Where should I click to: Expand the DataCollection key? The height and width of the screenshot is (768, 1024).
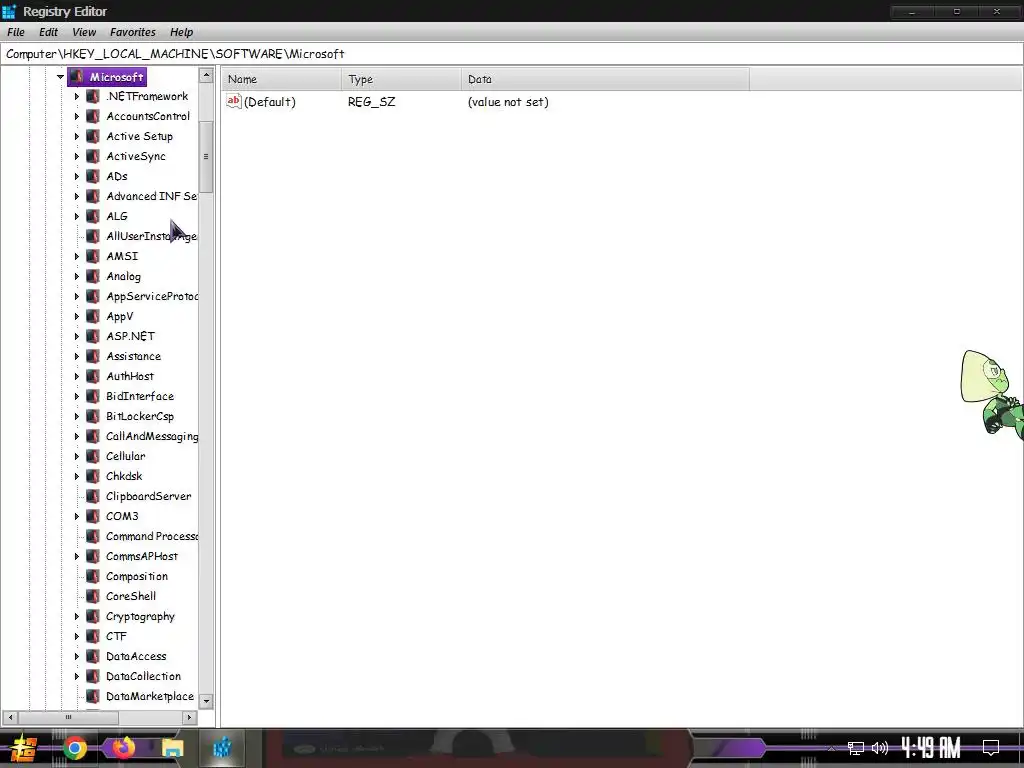pos(76,677)
